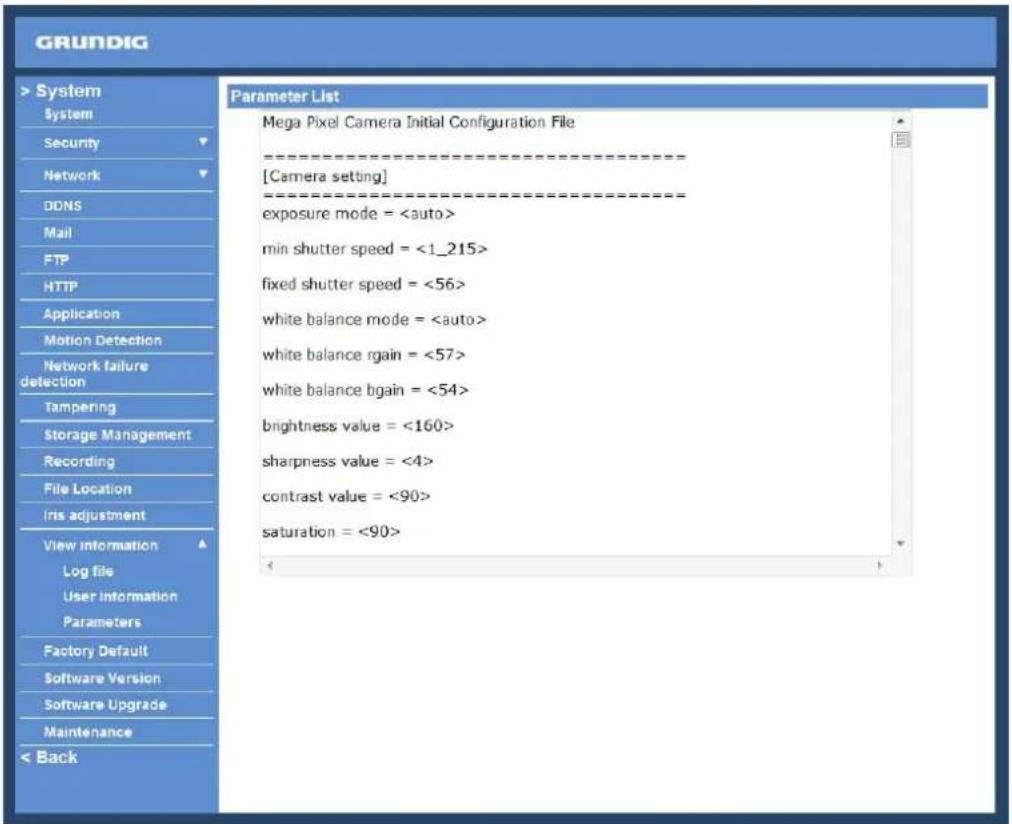
Task: Click 'saturation = <90>' line
Action: point(331,532)
